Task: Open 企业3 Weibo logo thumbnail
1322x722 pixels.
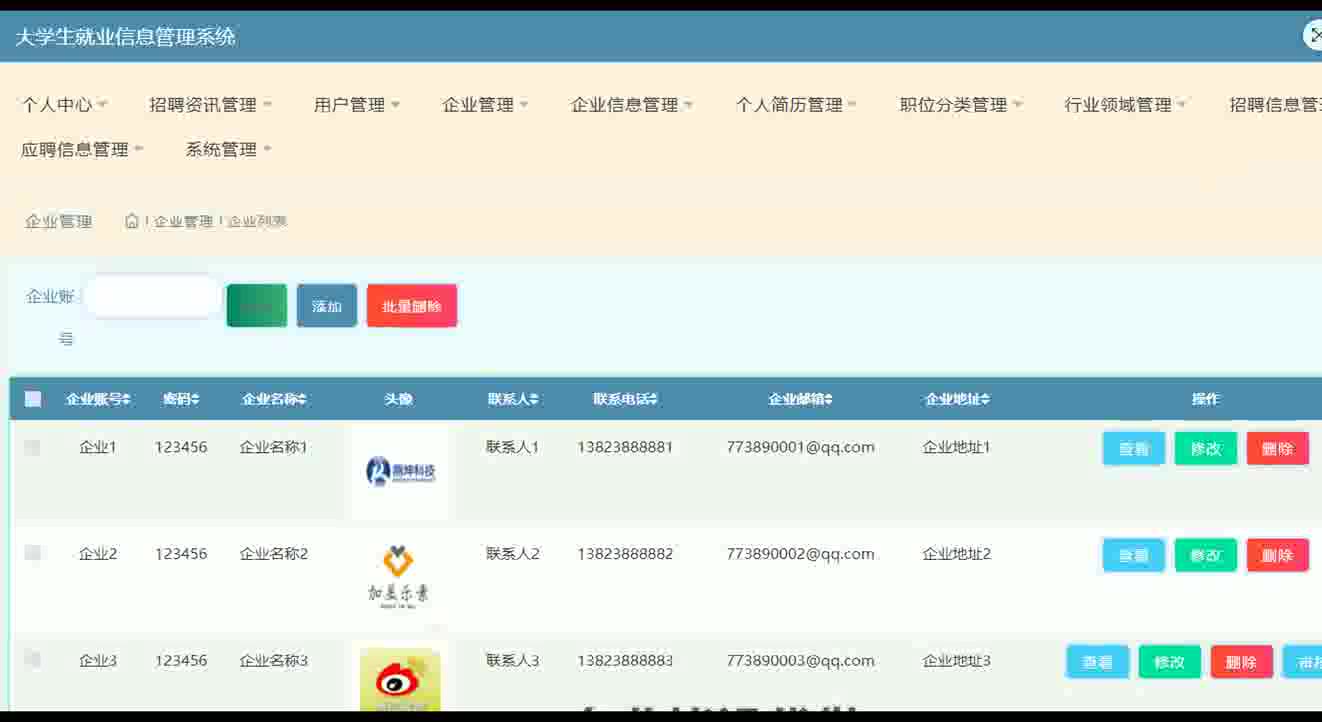Action: (x=400, y=679)
